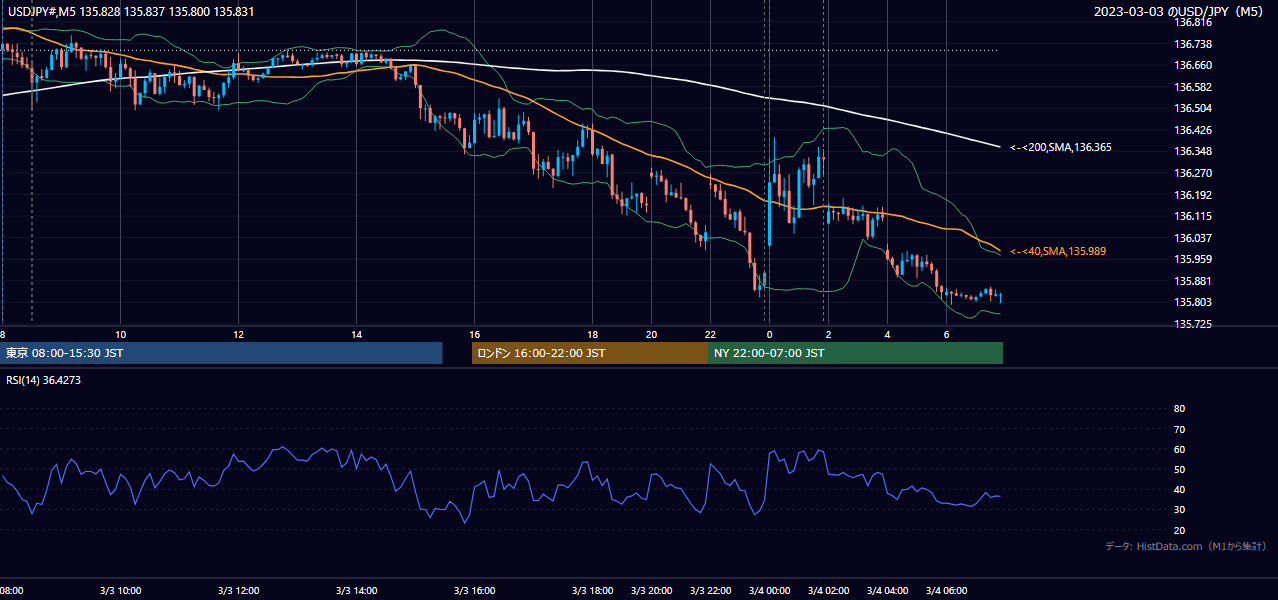Click hour tick 18 under the price chart
1278x600 pixels.
pos(593,334)
